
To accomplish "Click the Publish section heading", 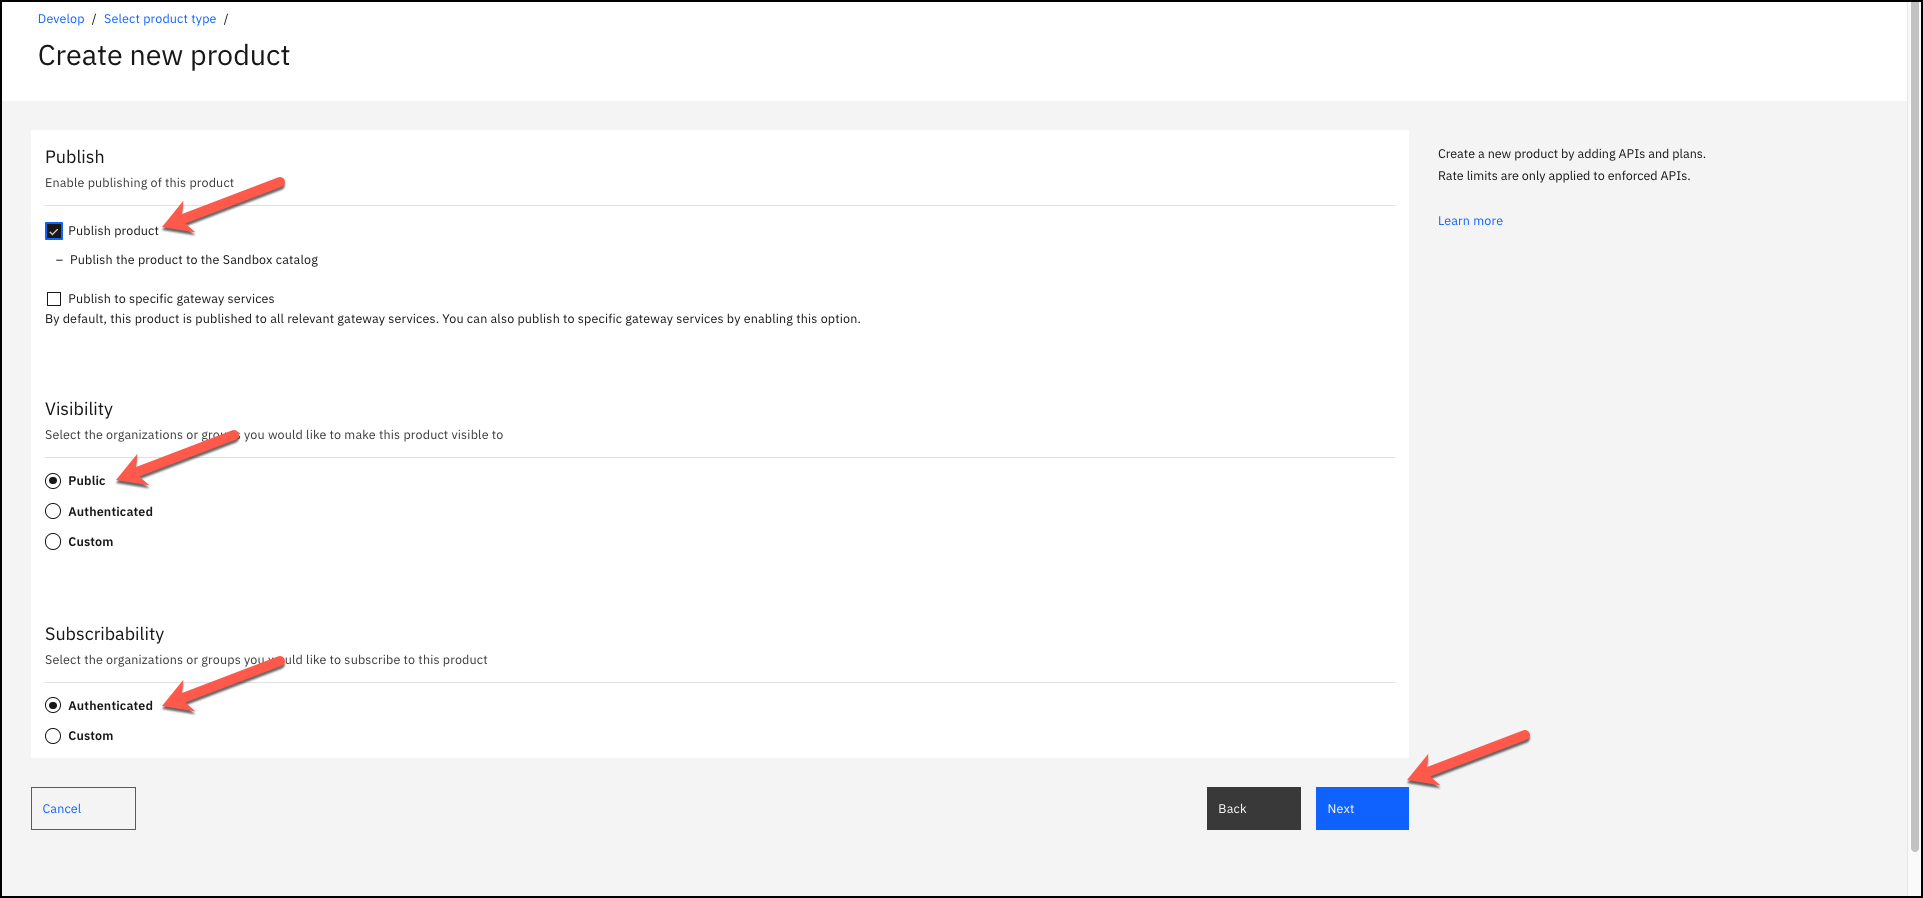I will pos(75,157).
